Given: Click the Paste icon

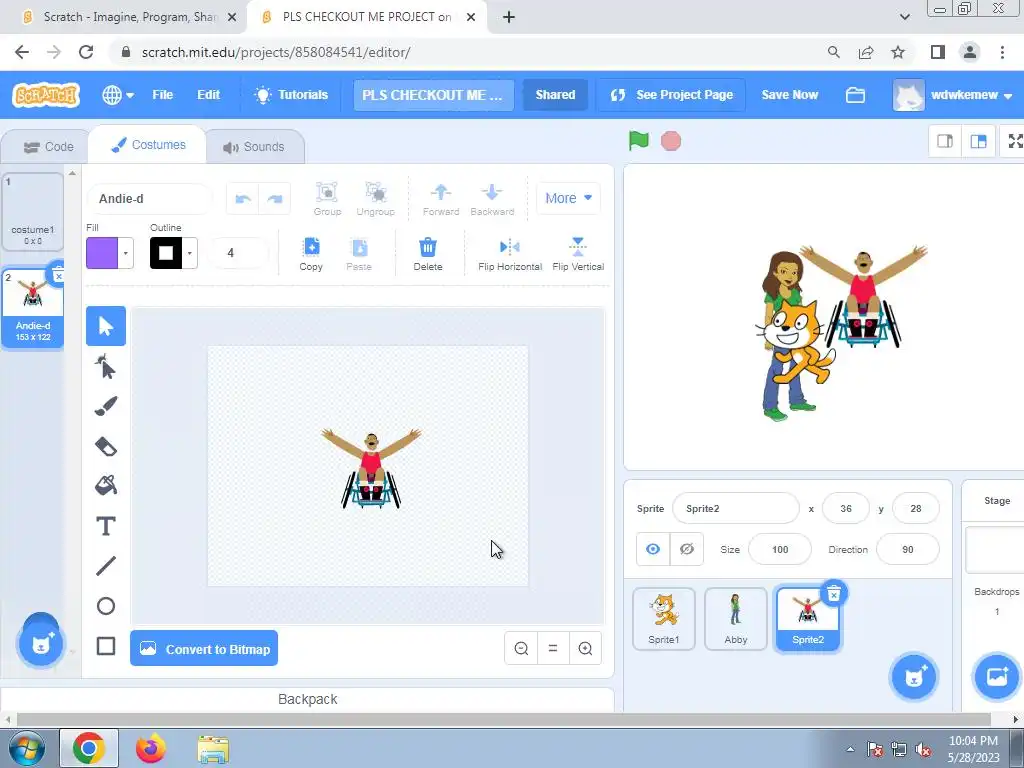Looking at the screenshot, I should (x=359, y=254).
